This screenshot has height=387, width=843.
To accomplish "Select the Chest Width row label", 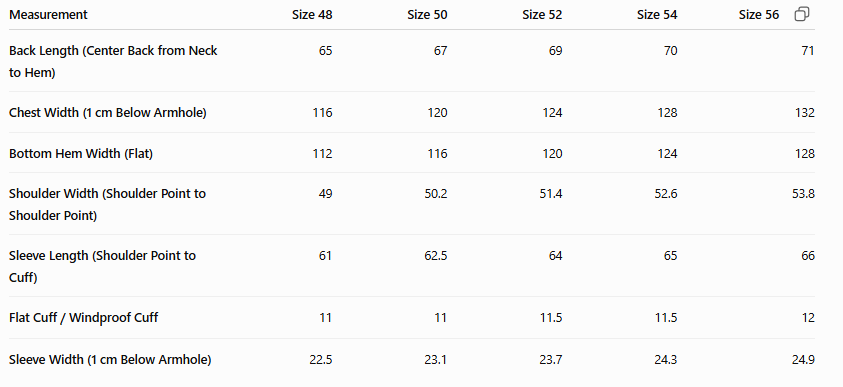I will click(x=108, y=113).
